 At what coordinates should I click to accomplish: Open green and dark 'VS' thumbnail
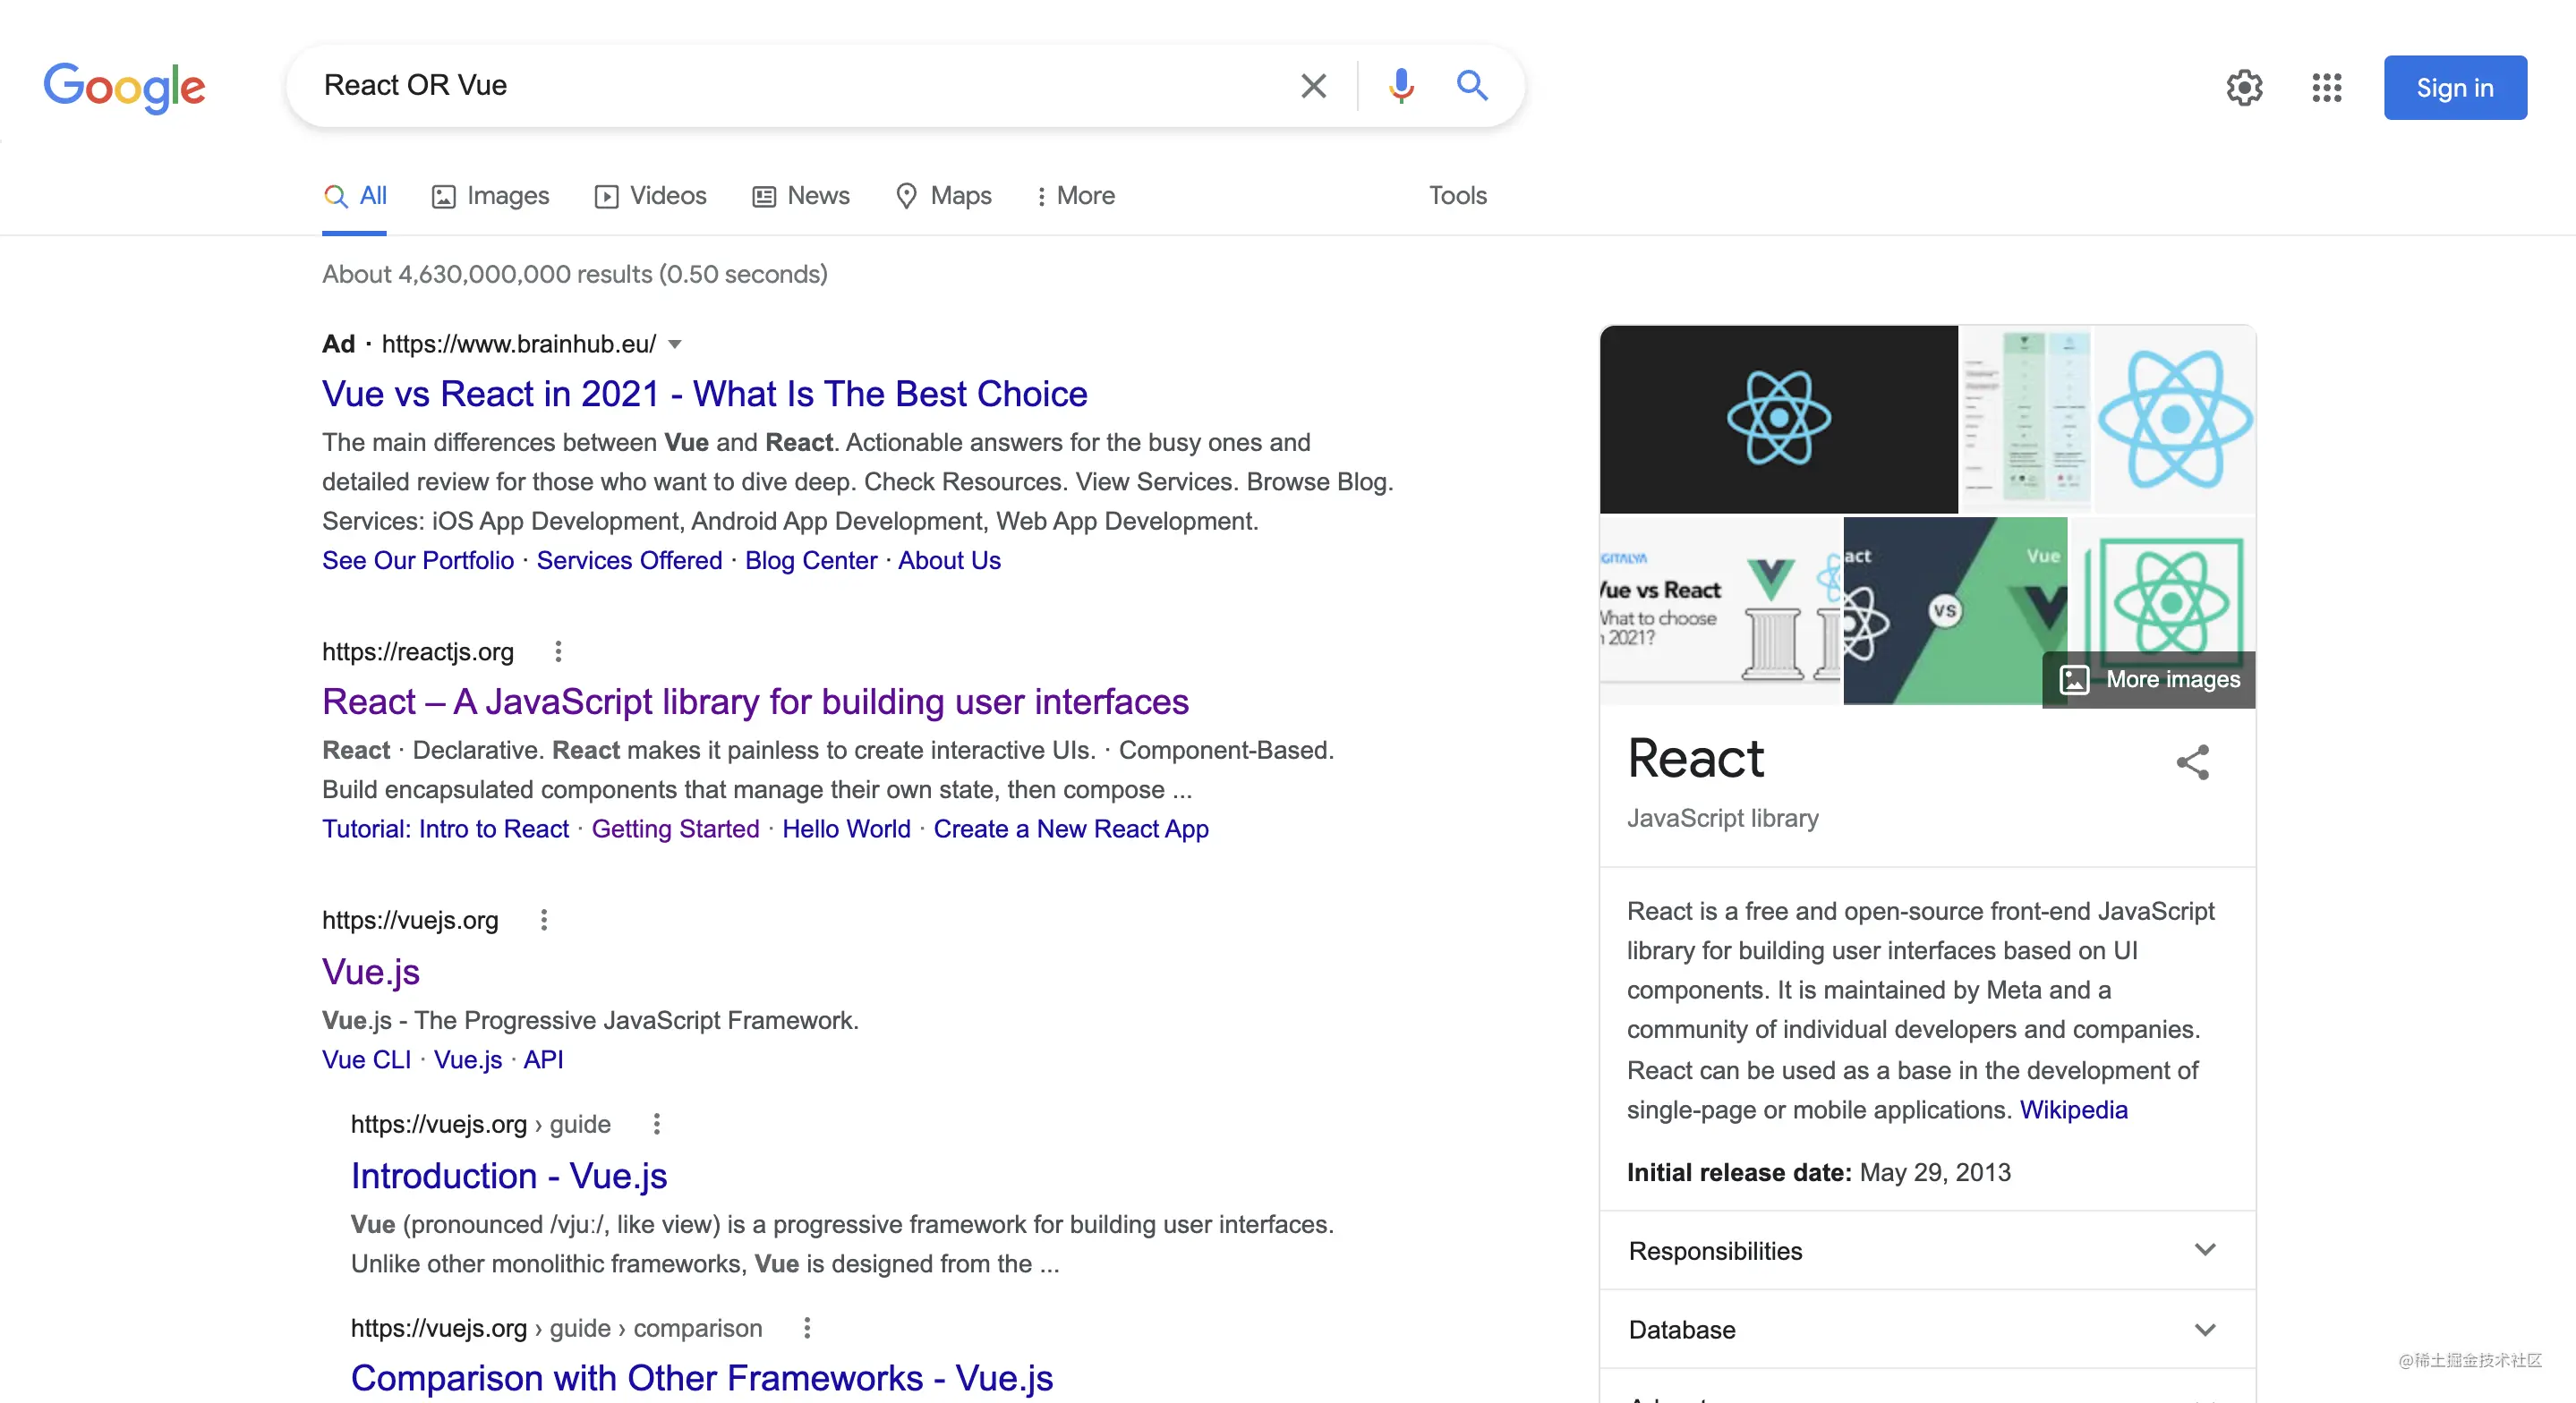1955,612
